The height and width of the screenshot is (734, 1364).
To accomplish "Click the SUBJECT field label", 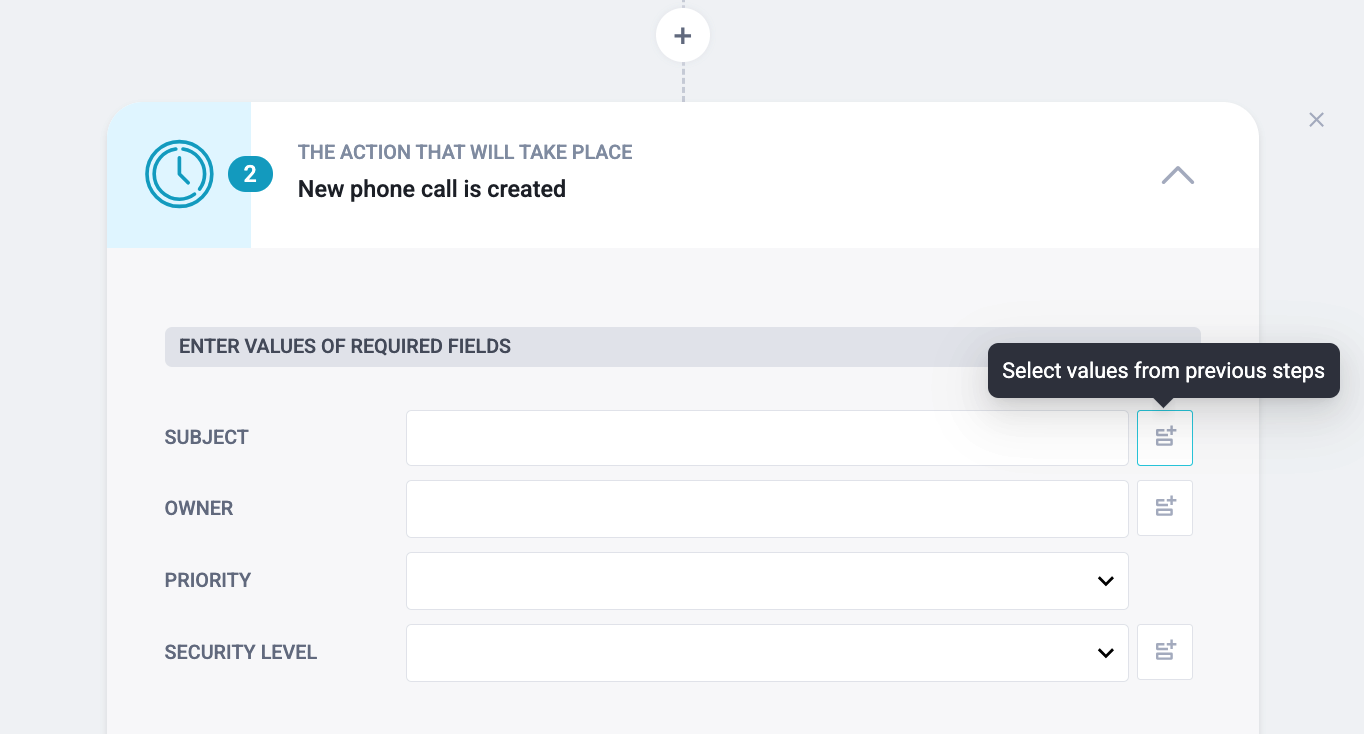I will (207, 437).
